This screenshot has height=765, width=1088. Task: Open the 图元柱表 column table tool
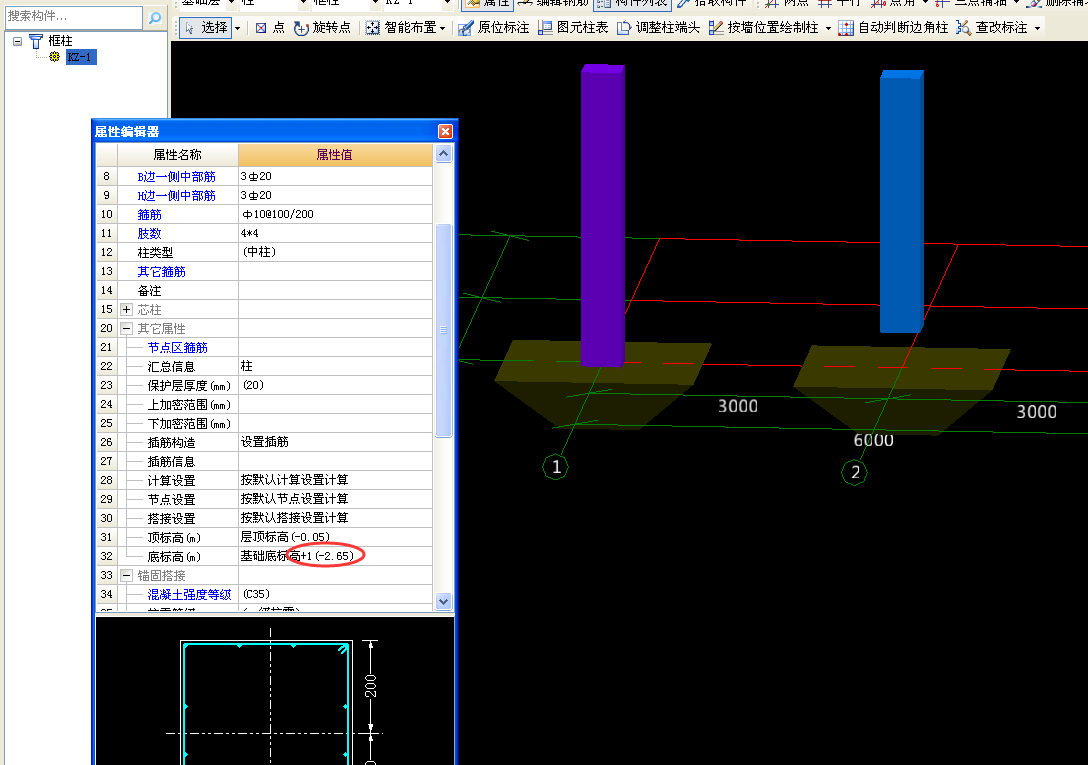(574, 28)
